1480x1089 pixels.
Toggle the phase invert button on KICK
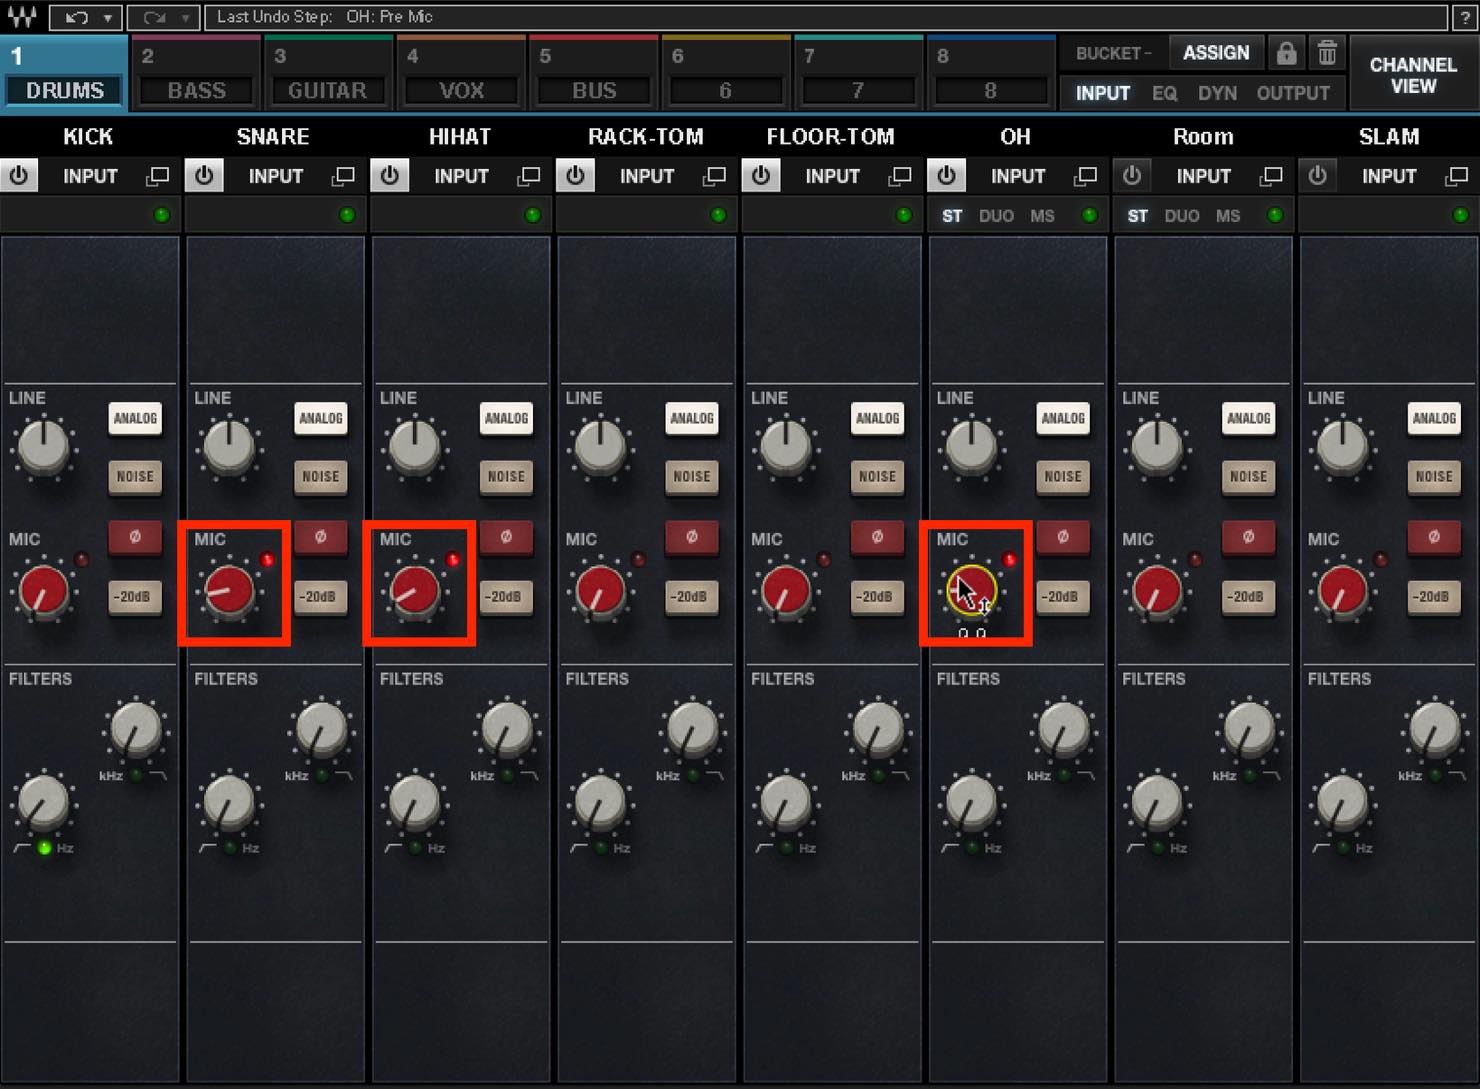pos(135,537)
